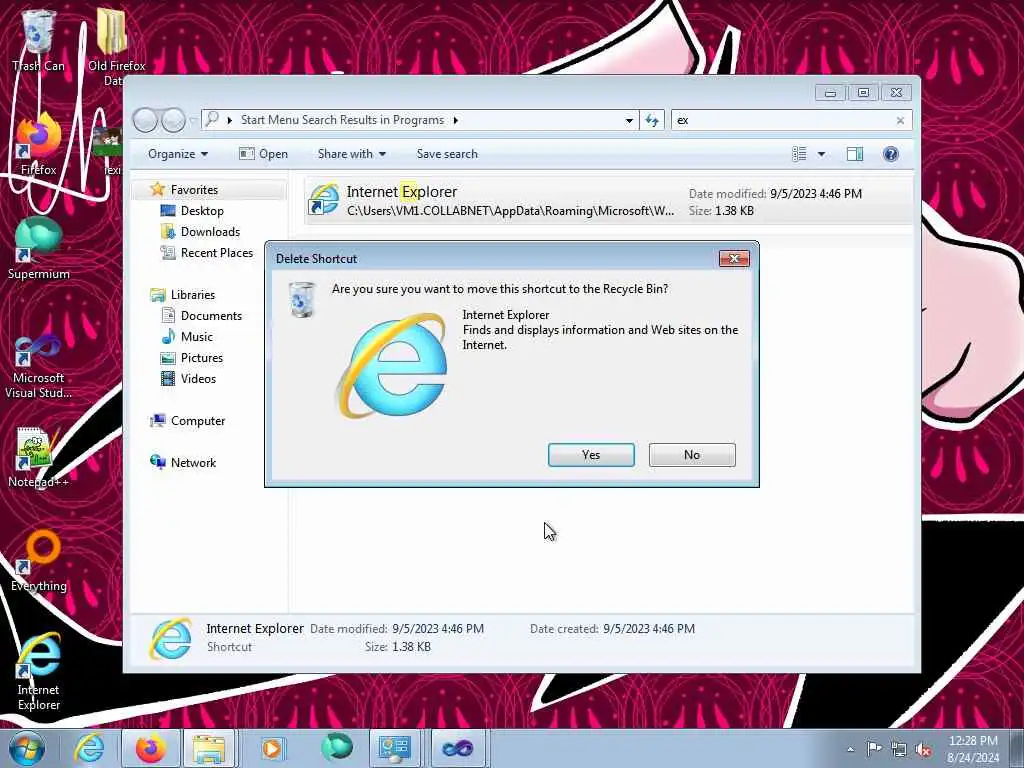Image resolution: width=1024 pixels, height=768 pixels.
Task: Select Music library
Action: 197,337
